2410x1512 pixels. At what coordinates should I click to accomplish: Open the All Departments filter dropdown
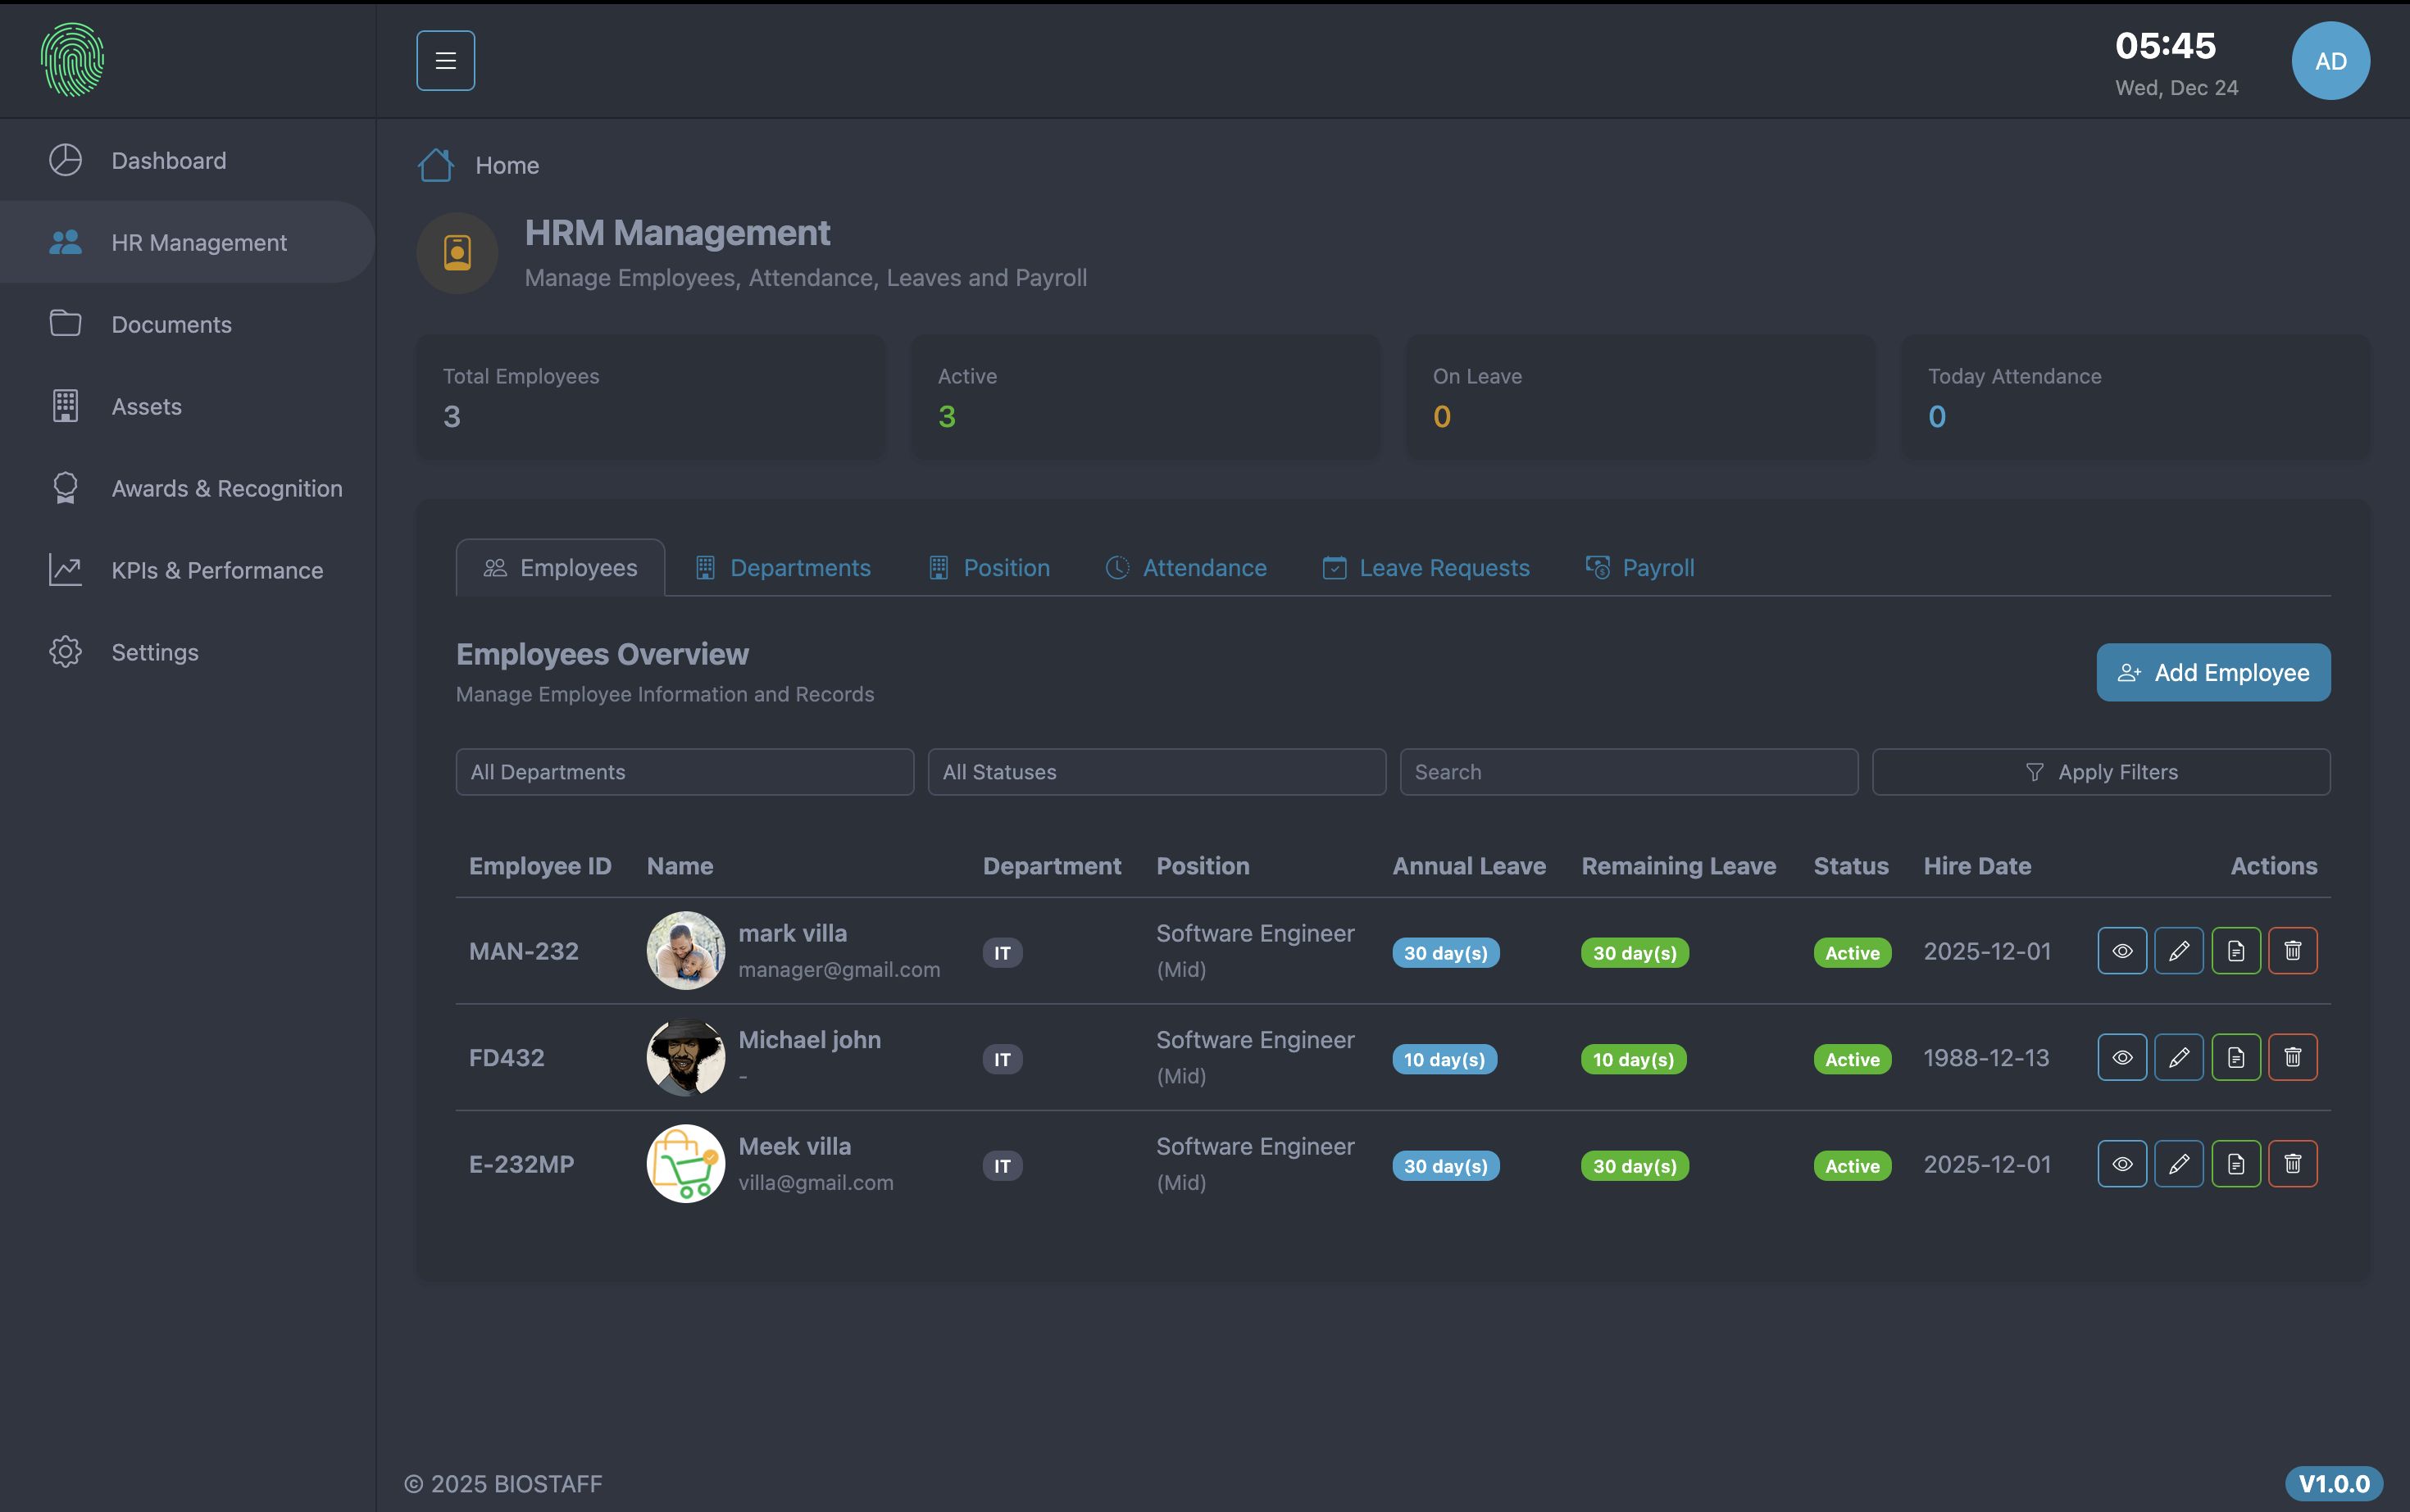tap(684, 772)
